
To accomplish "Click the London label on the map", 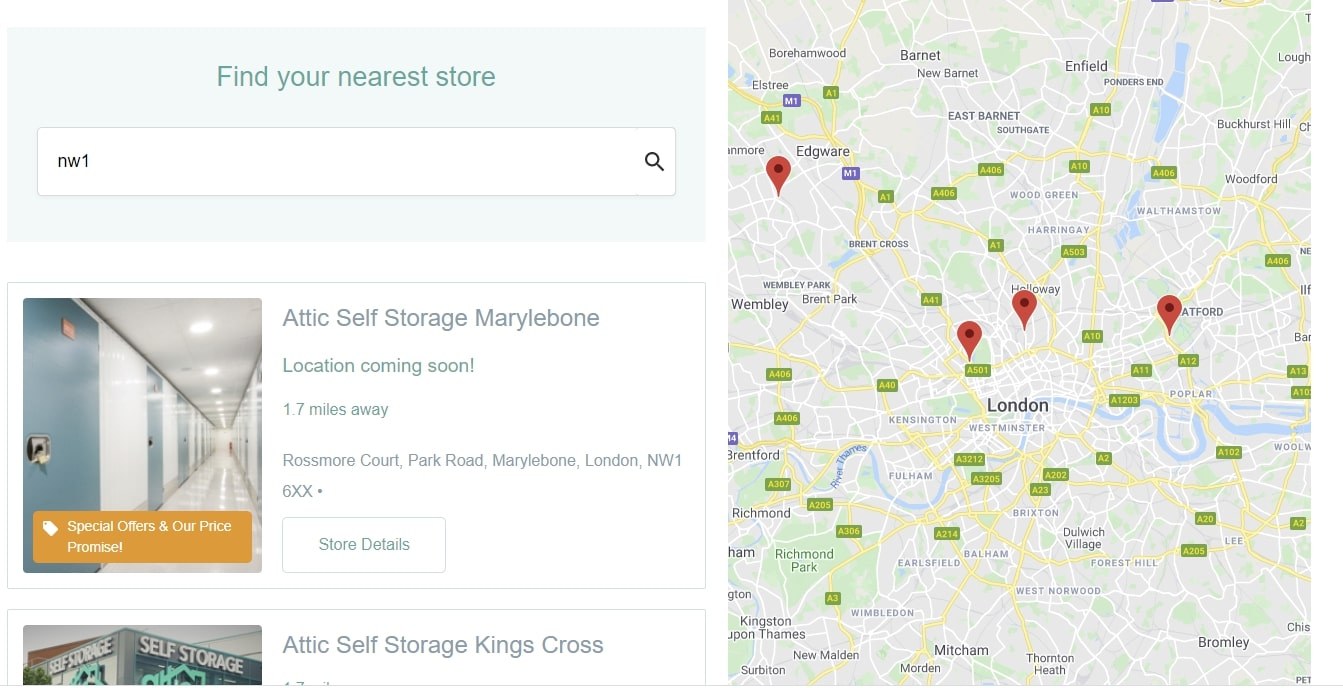I will click(1018, 405).
